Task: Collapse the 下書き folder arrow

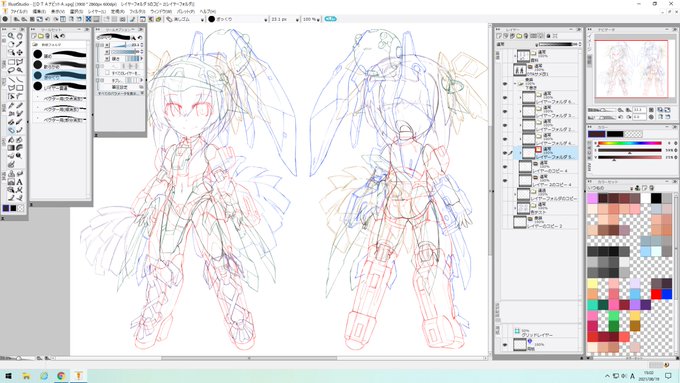Action: [x=515, y=84]
